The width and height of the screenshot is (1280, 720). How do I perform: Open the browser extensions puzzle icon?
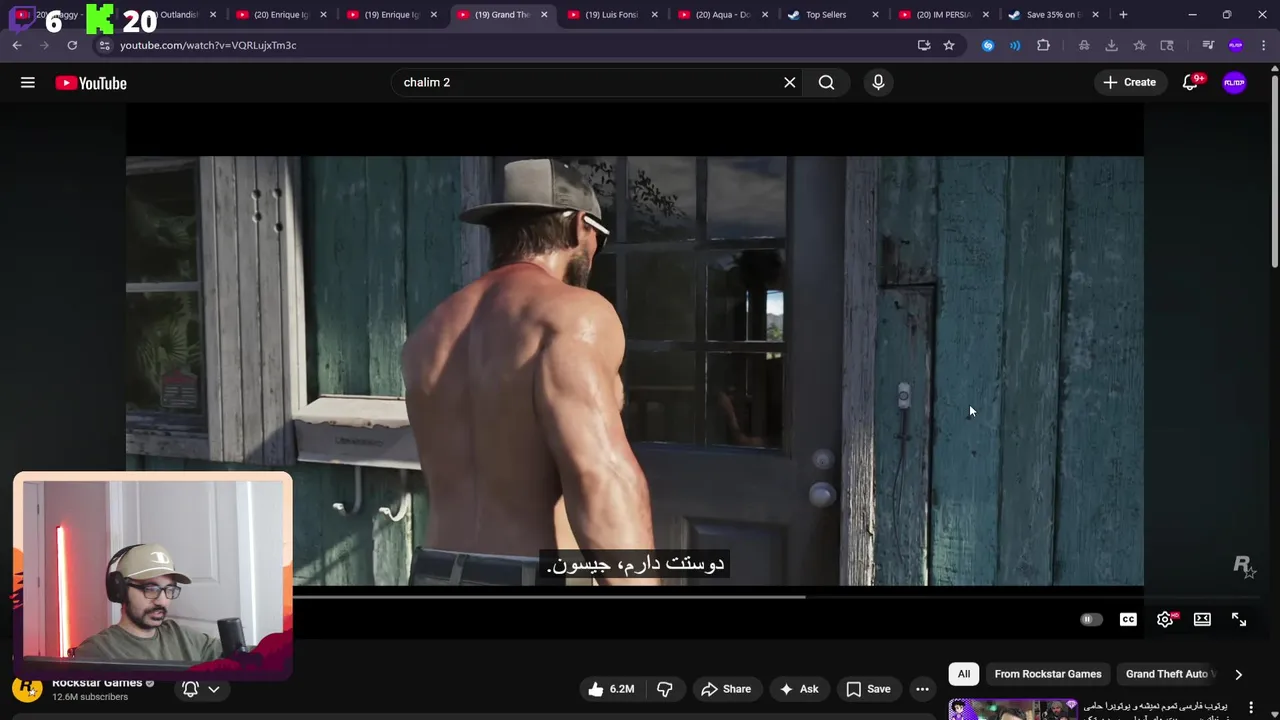coord(1043,45)
